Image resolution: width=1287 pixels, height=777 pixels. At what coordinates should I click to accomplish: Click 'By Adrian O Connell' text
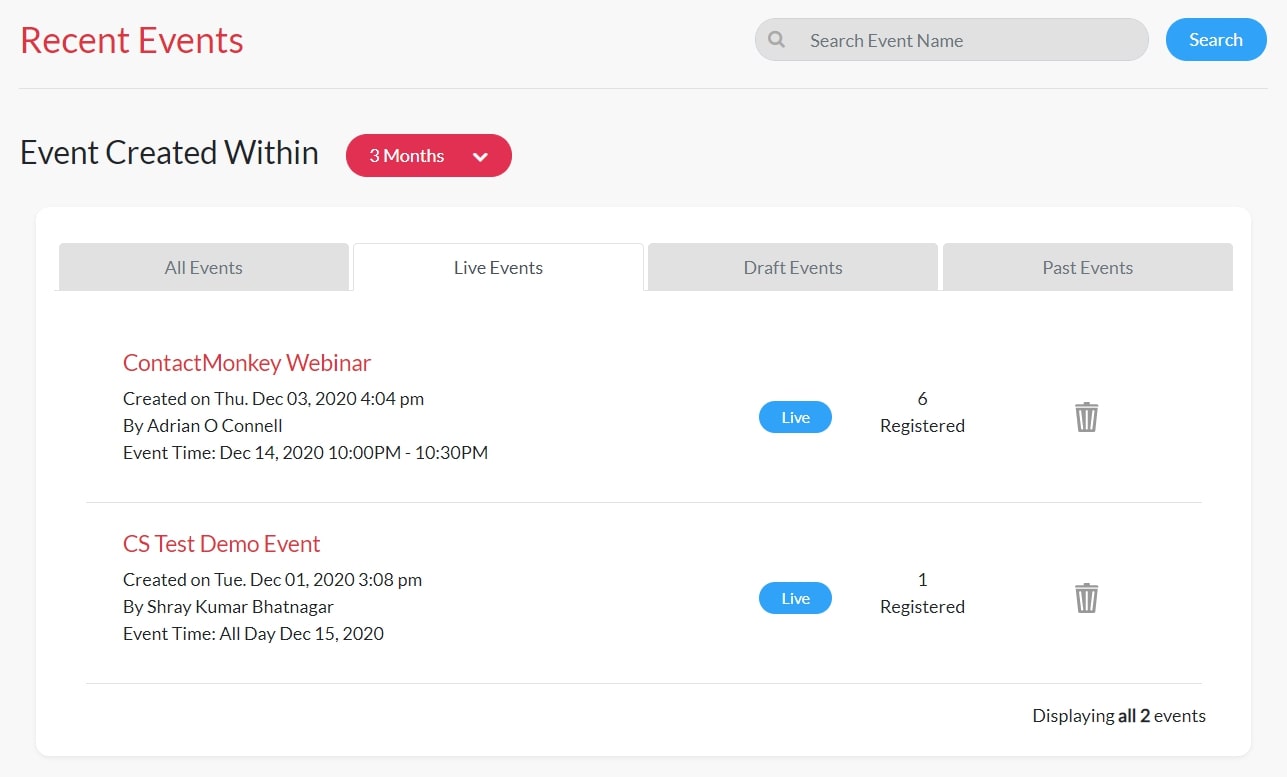203,425
